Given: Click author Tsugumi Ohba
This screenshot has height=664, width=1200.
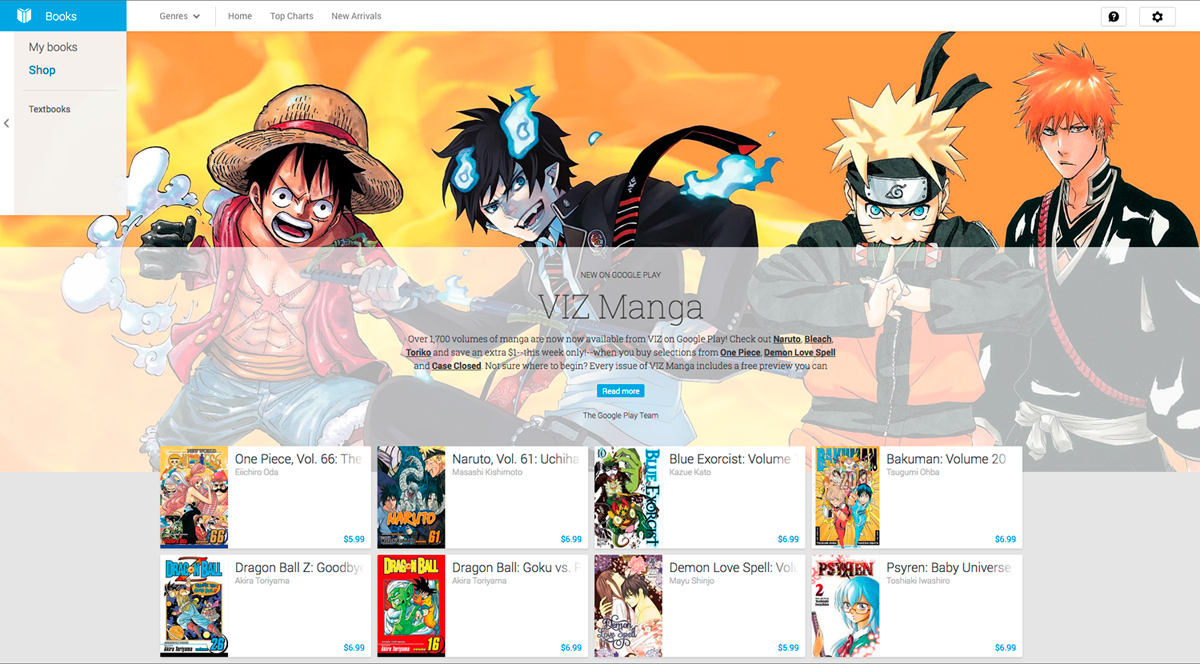Looking at the screenshot, I should pos(912,472).
